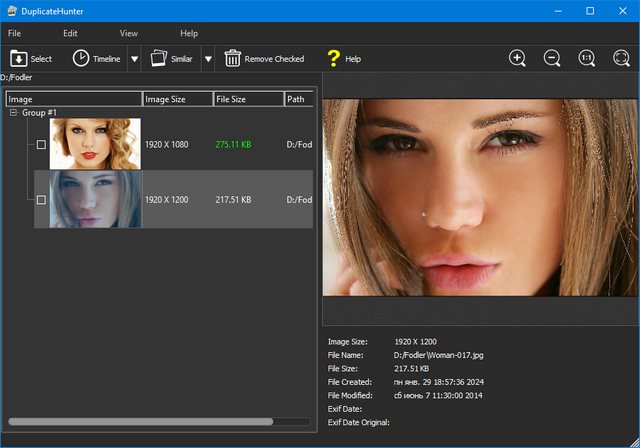This screenshot has height=448, width=640.
Task: Click the fit-to-window zoom icon
Action: tap(621, 58)
